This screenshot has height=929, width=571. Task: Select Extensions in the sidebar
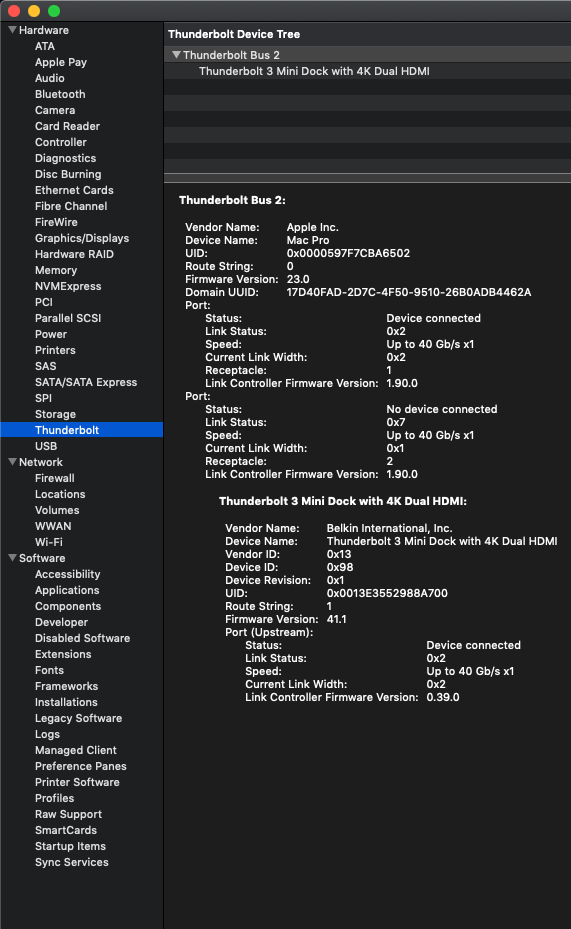[63, 654]
